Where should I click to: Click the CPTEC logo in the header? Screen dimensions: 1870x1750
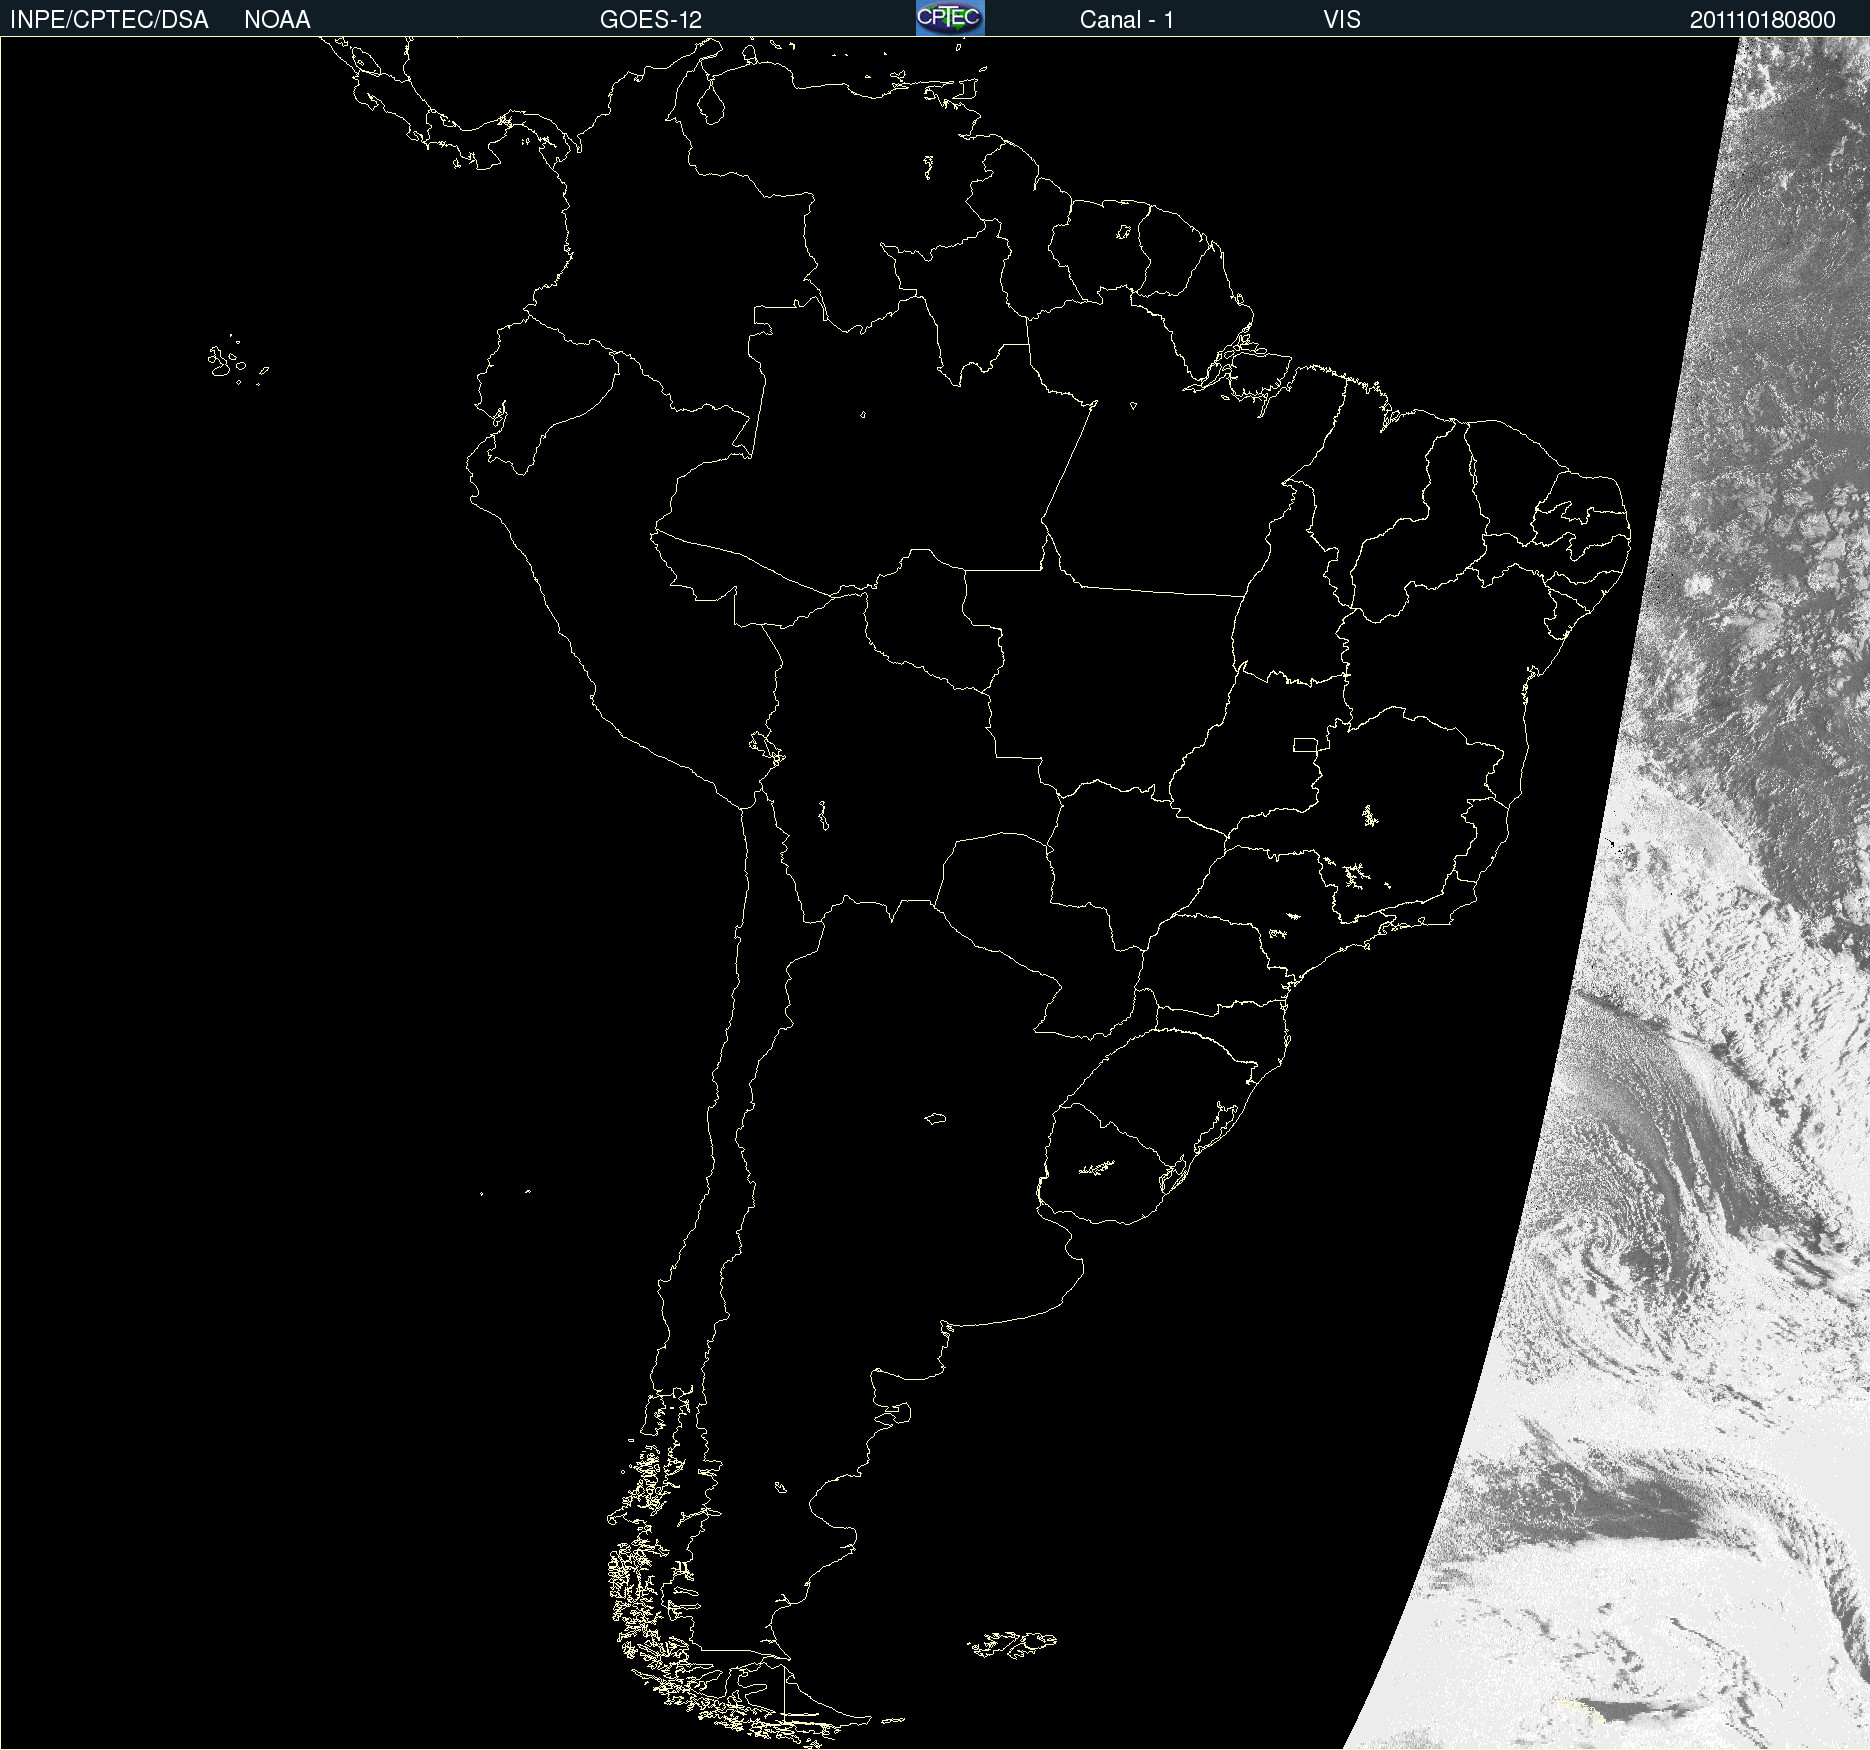tap(950, 18)
